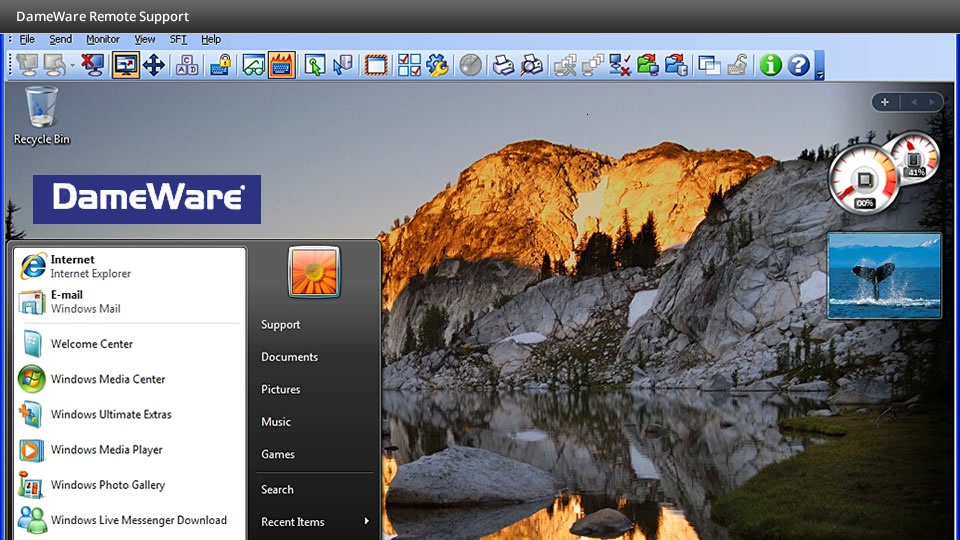
Task: Click the blue cursor computer icon
Action: click(343, 65)
